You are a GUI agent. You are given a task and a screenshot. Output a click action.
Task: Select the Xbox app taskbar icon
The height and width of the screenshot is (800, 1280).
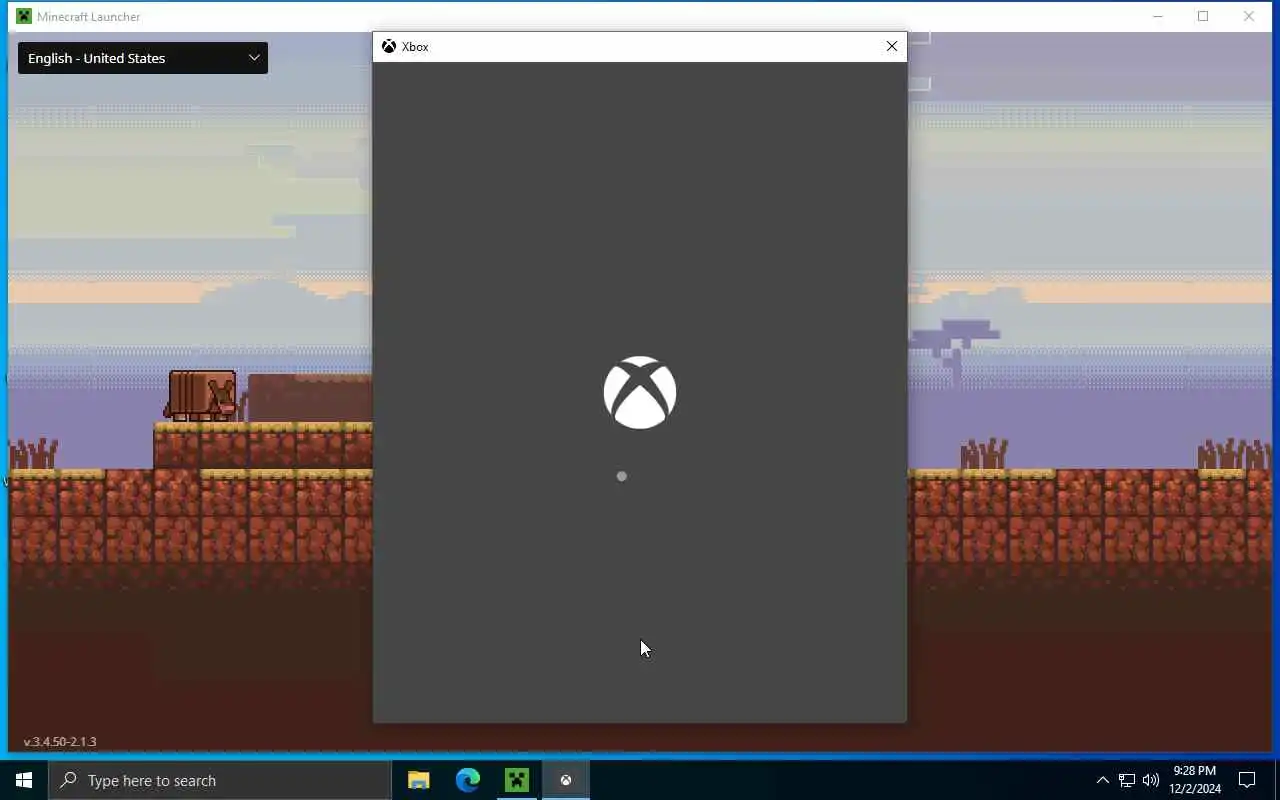[566, 780]
